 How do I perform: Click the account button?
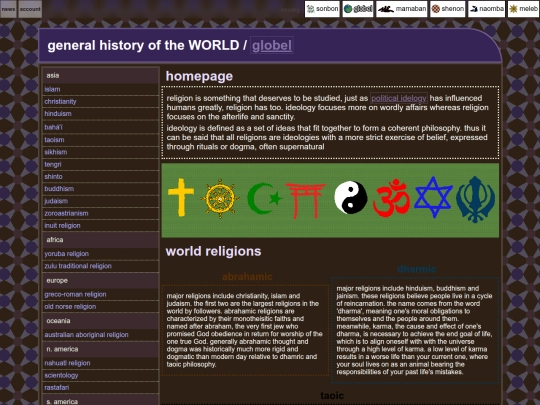click(x=30, y=9)
